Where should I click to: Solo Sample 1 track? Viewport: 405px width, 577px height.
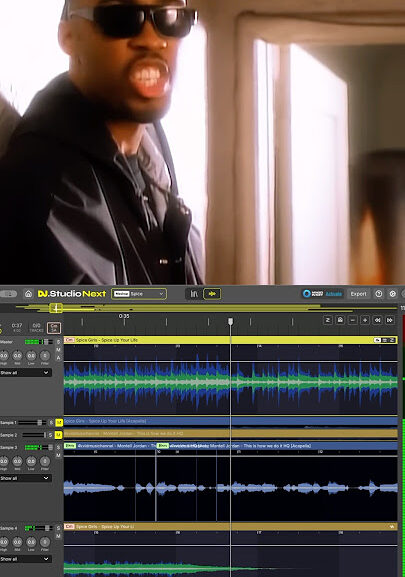pos(51,423)
